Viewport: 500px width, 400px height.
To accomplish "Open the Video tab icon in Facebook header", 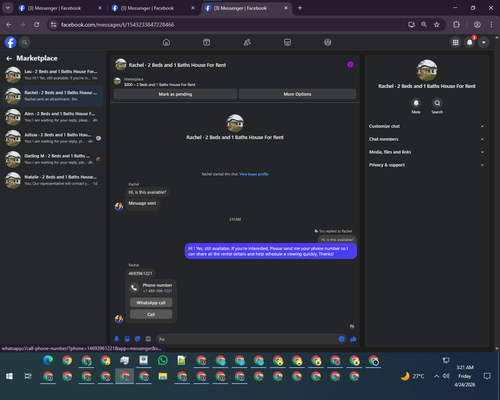I will pyautogui.click(x=207, y=42).
